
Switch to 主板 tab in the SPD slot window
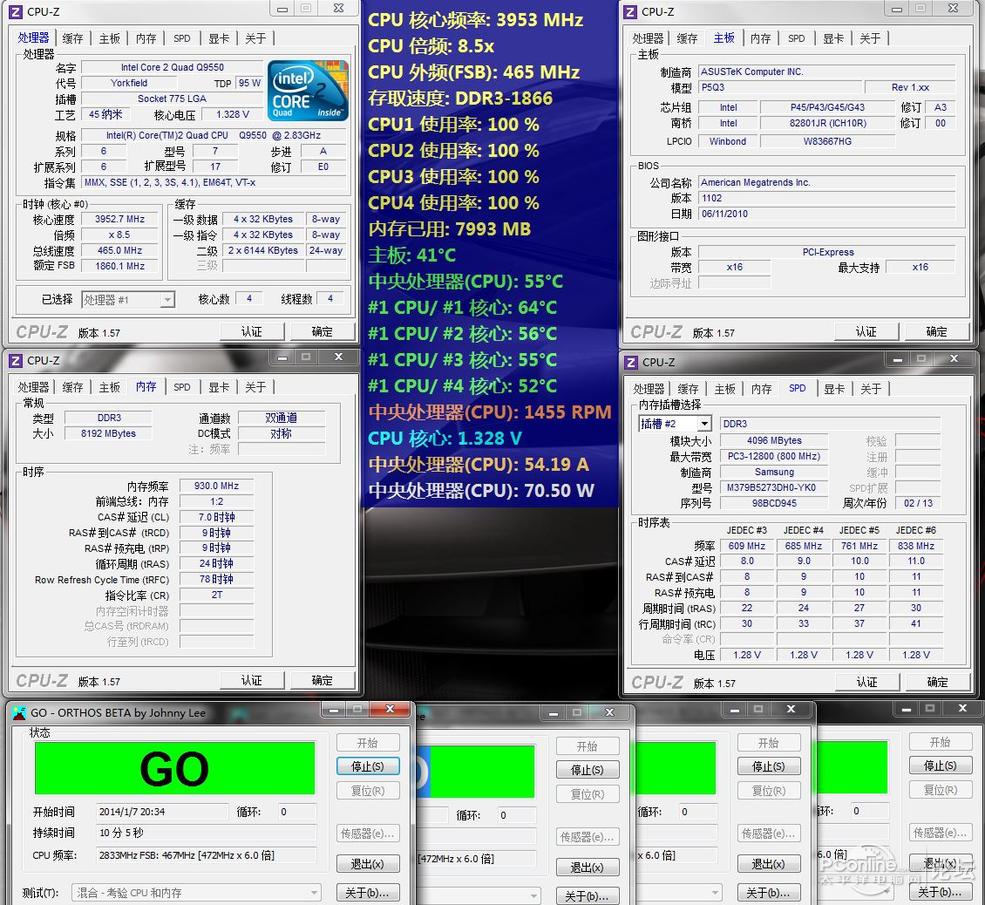[725, 389]
